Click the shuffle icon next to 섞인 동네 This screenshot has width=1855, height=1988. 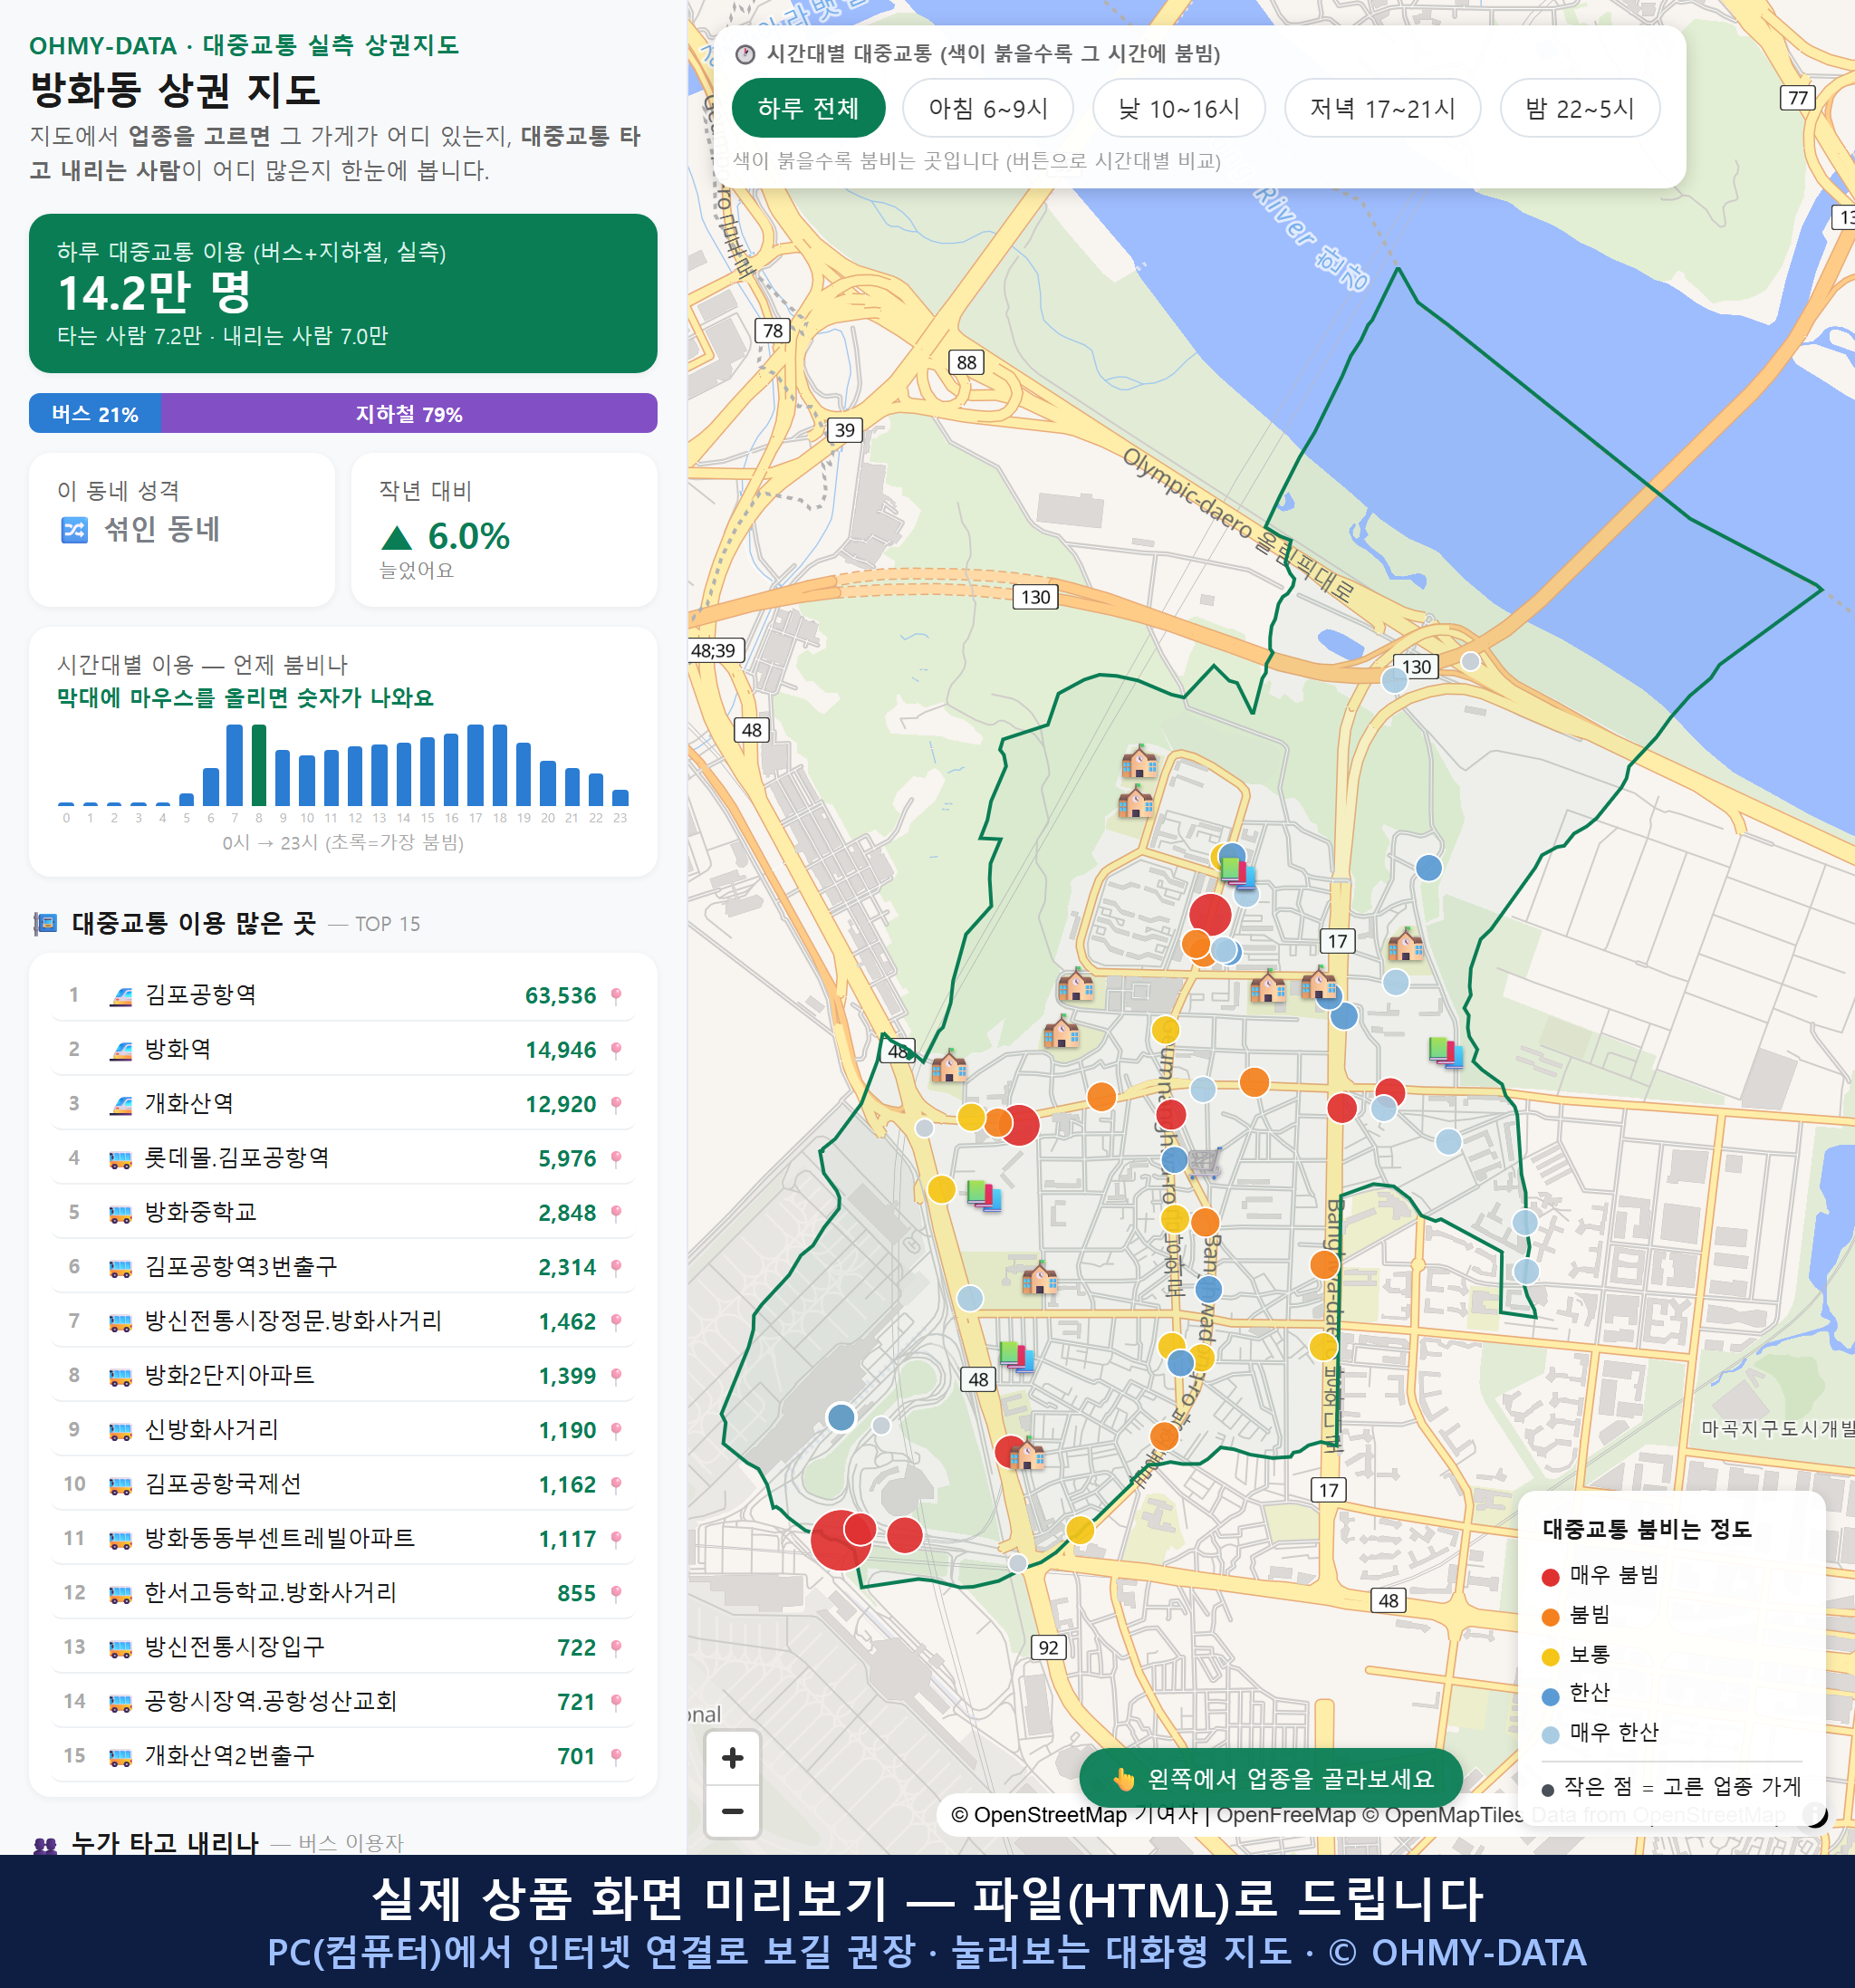click(74, 530)
